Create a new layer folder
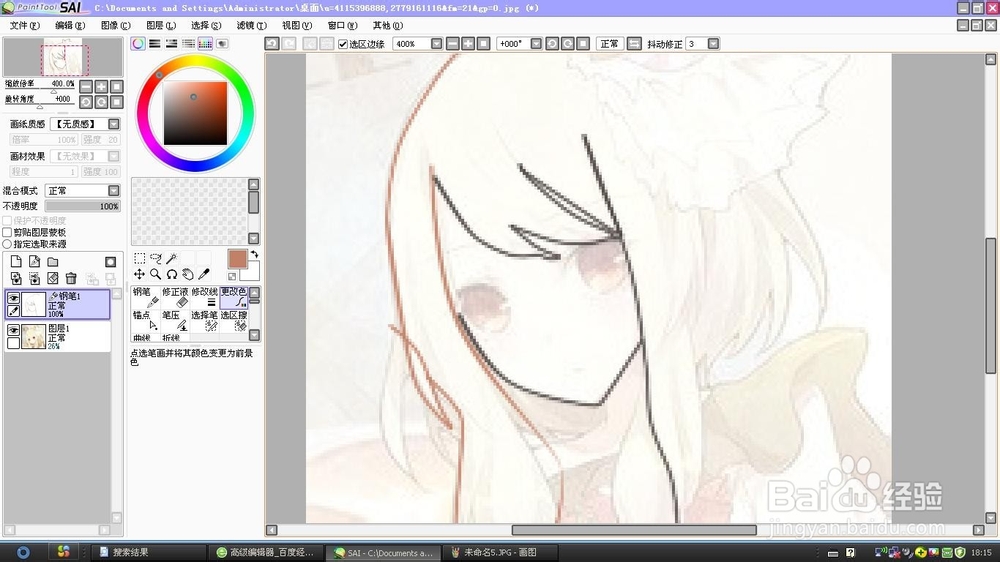The width and height of the screenshot is (1000, 562). pyautogui.click(x=53, y=262)
